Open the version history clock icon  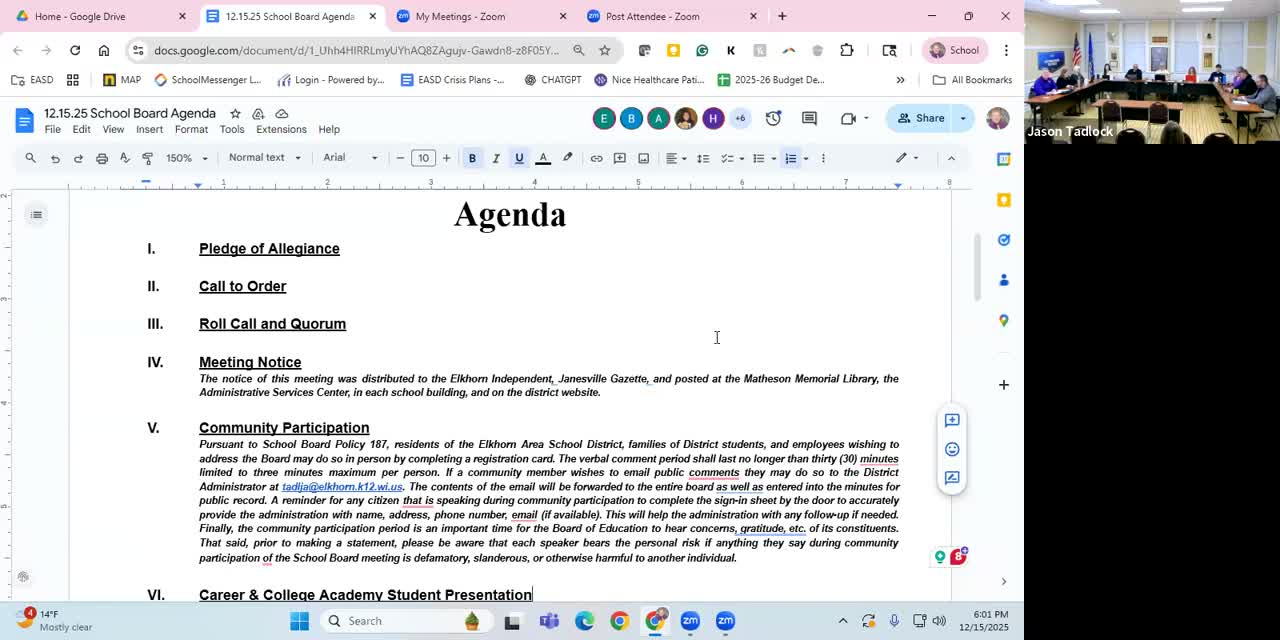[773, 118]
